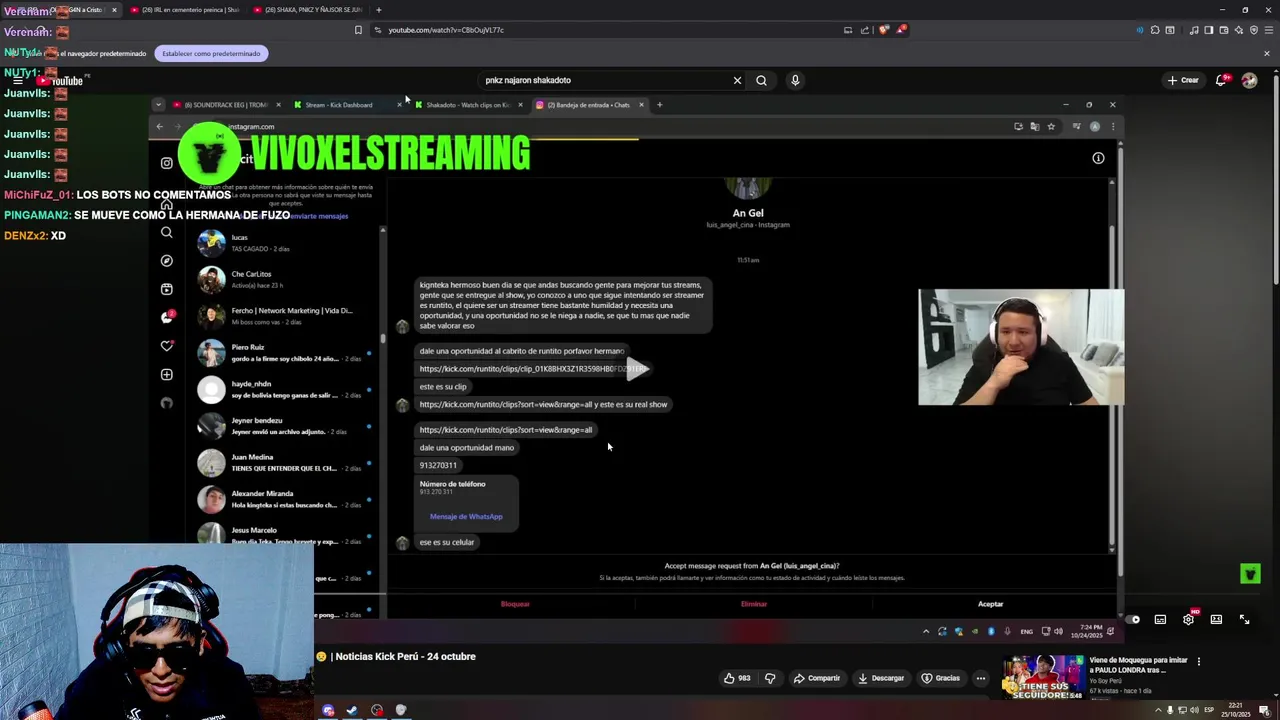Open Brave Shields lion icon

tap(883, 30)
